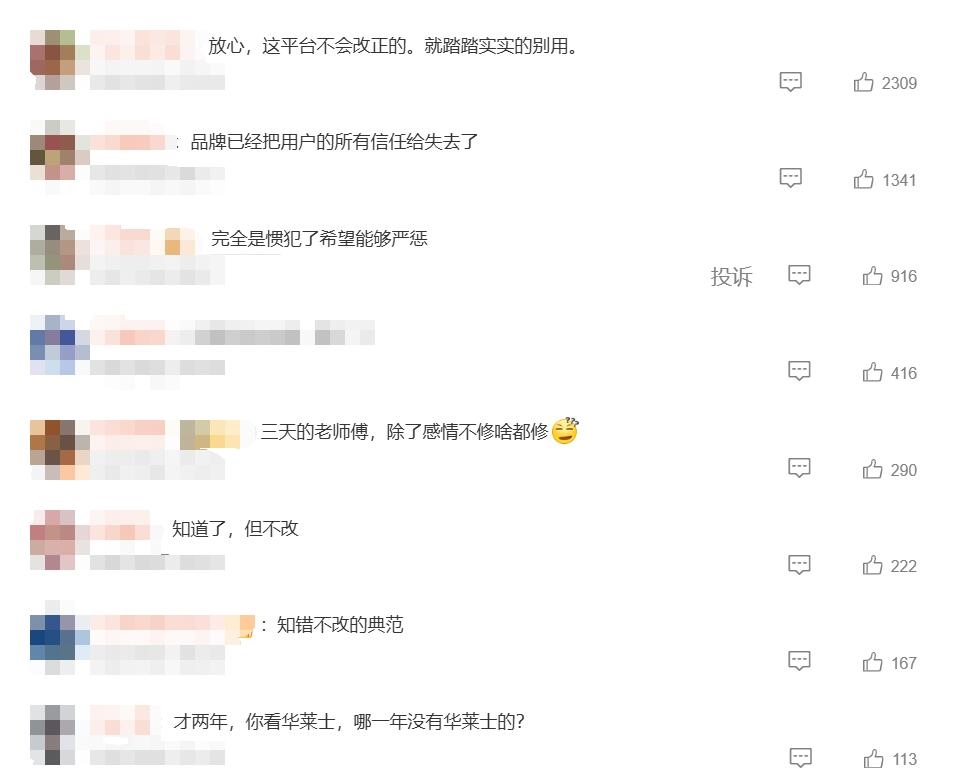Image resolution: width=955 pixels, height=783 pixels.
Task: Reply to the comment with 416 likes
Action: pos(799,371)
